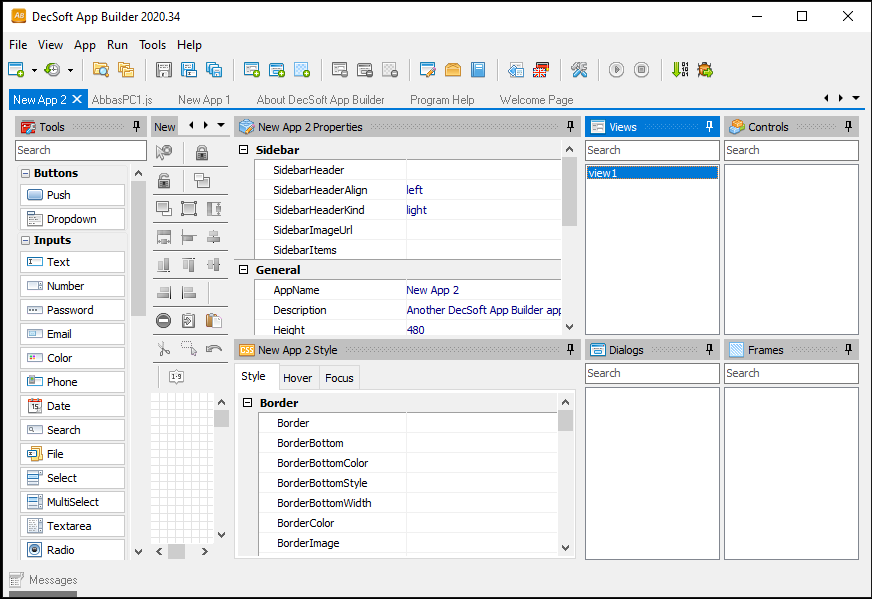Select the Color input tool

click(x=72, y=358)
